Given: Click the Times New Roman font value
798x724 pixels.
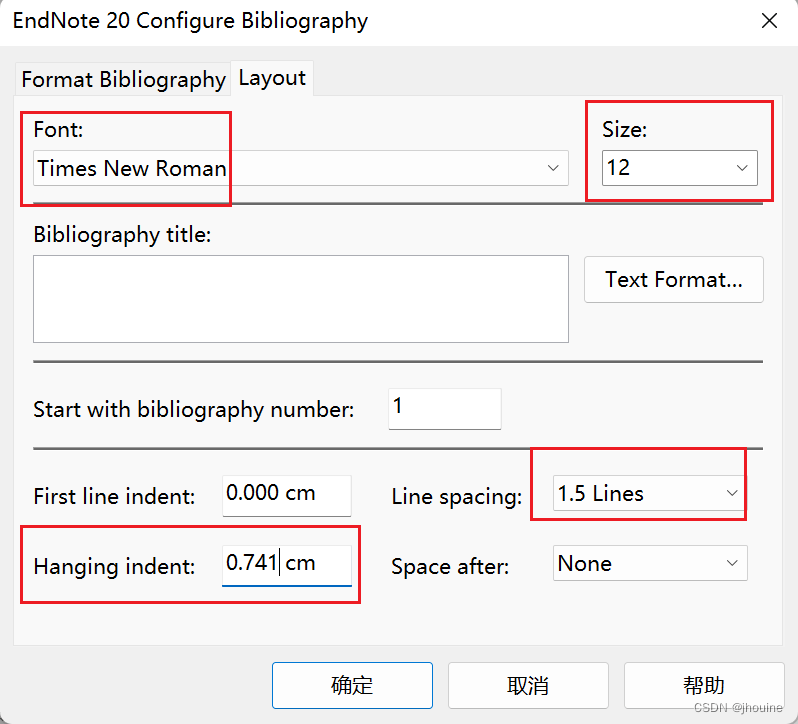Looking at the screenshot, I should click(x=132, y=168).
